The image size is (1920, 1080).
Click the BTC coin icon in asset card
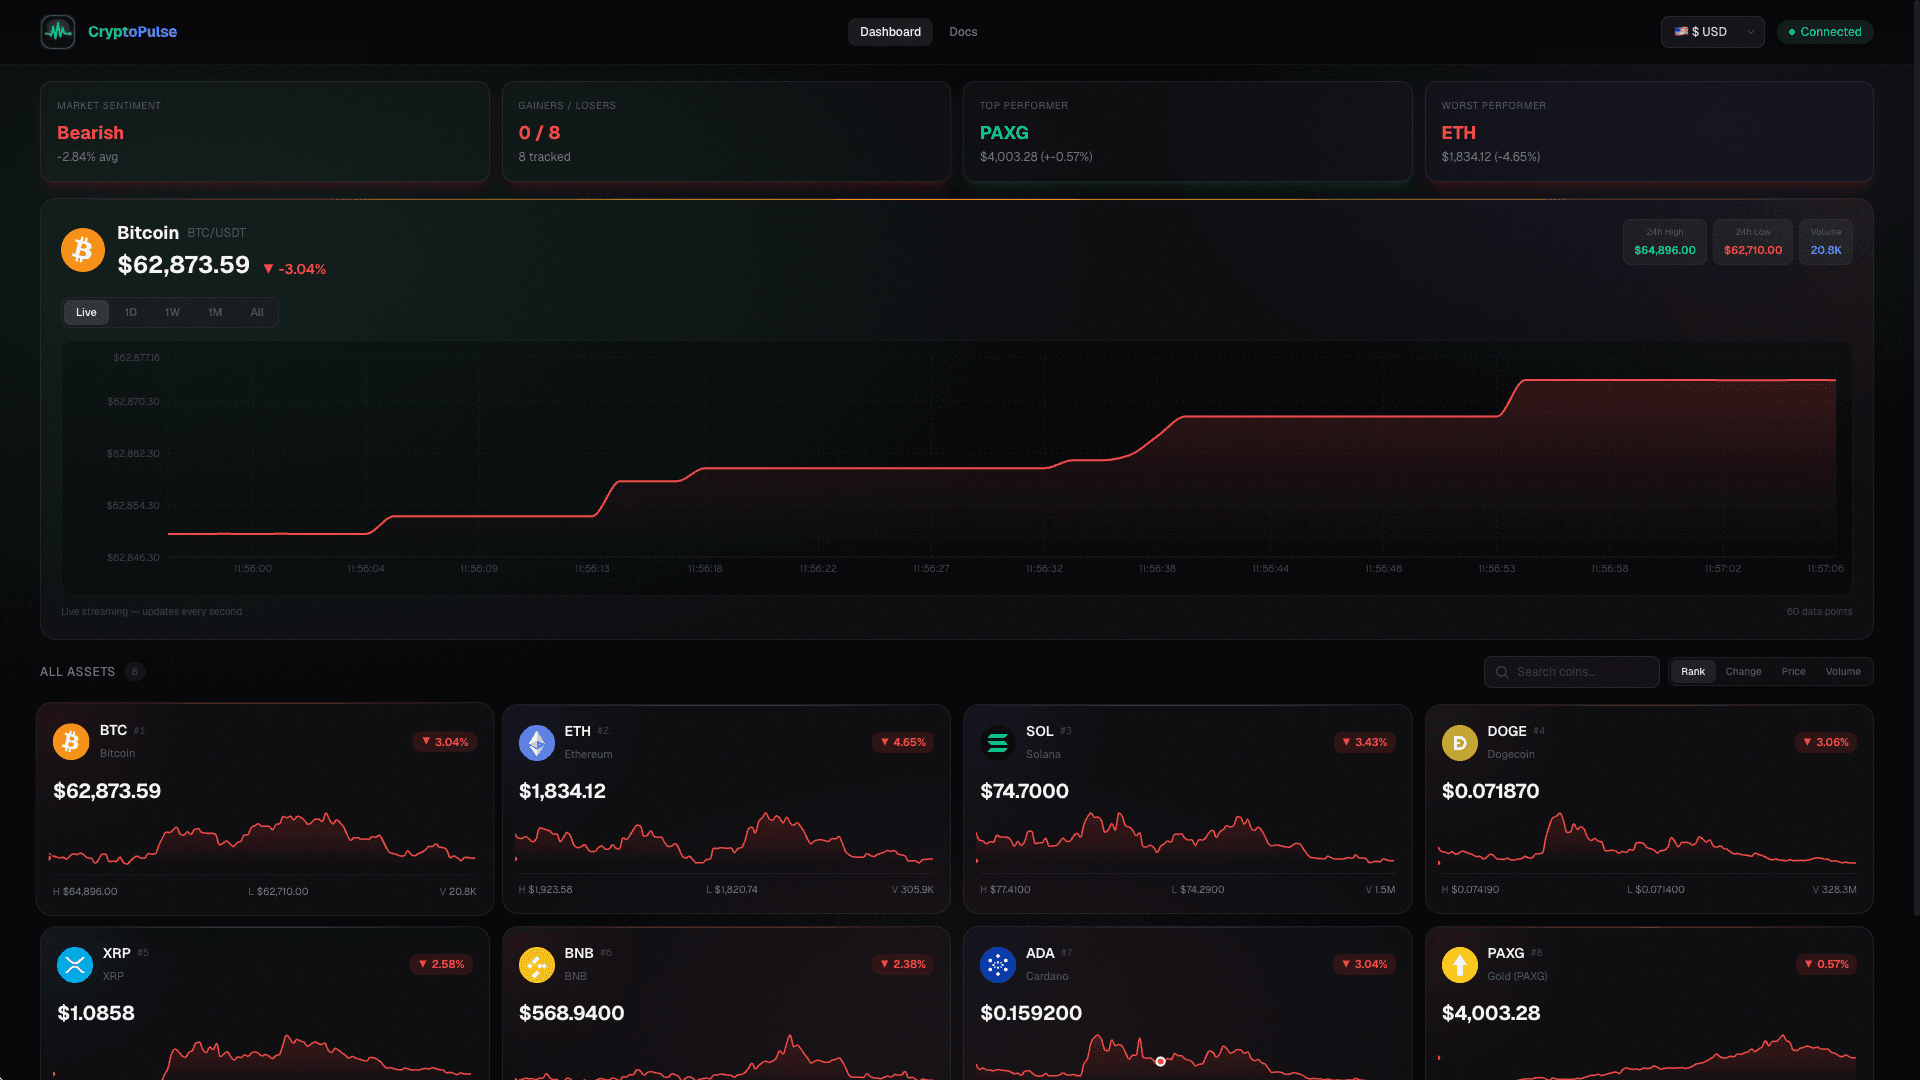71,742
